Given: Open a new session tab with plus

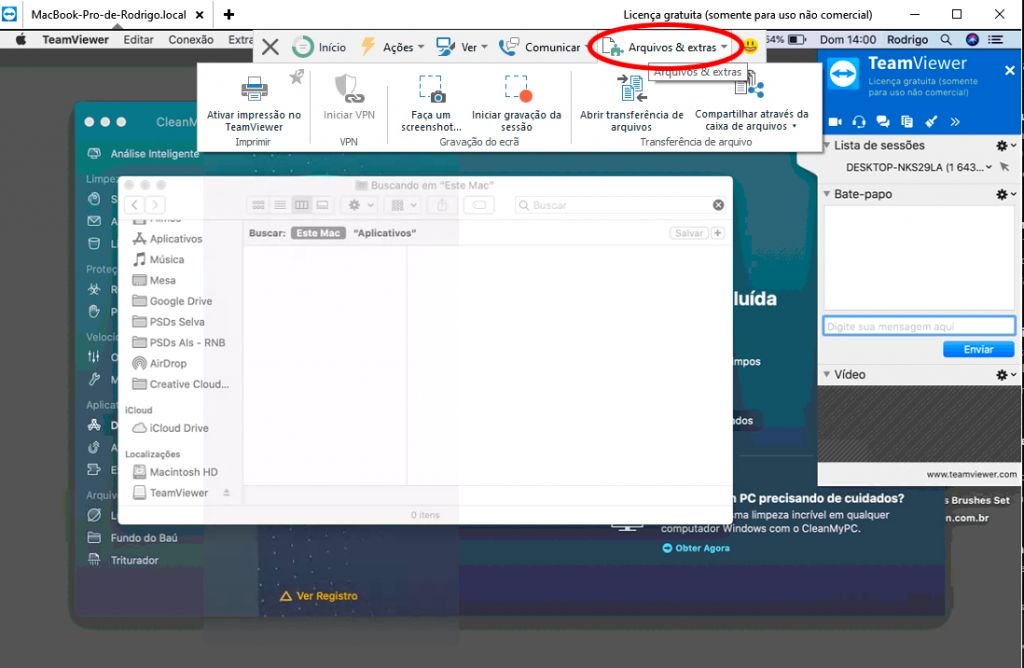Looking at the screenshot, I should 229,14.
